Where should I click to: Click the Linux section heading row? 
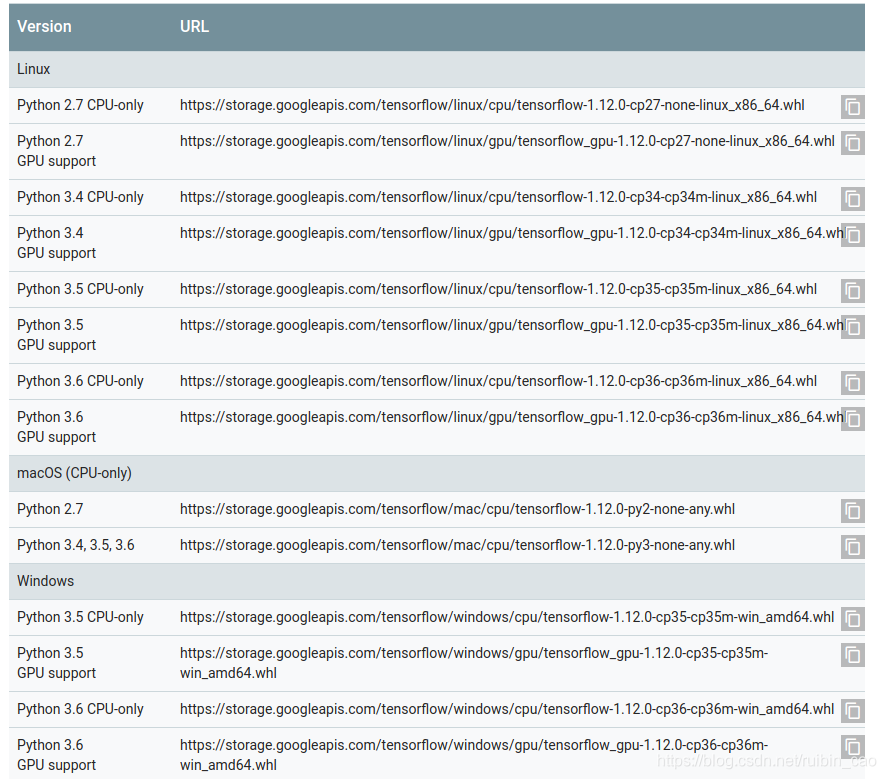pyautogui.click(x=437, y=69)
